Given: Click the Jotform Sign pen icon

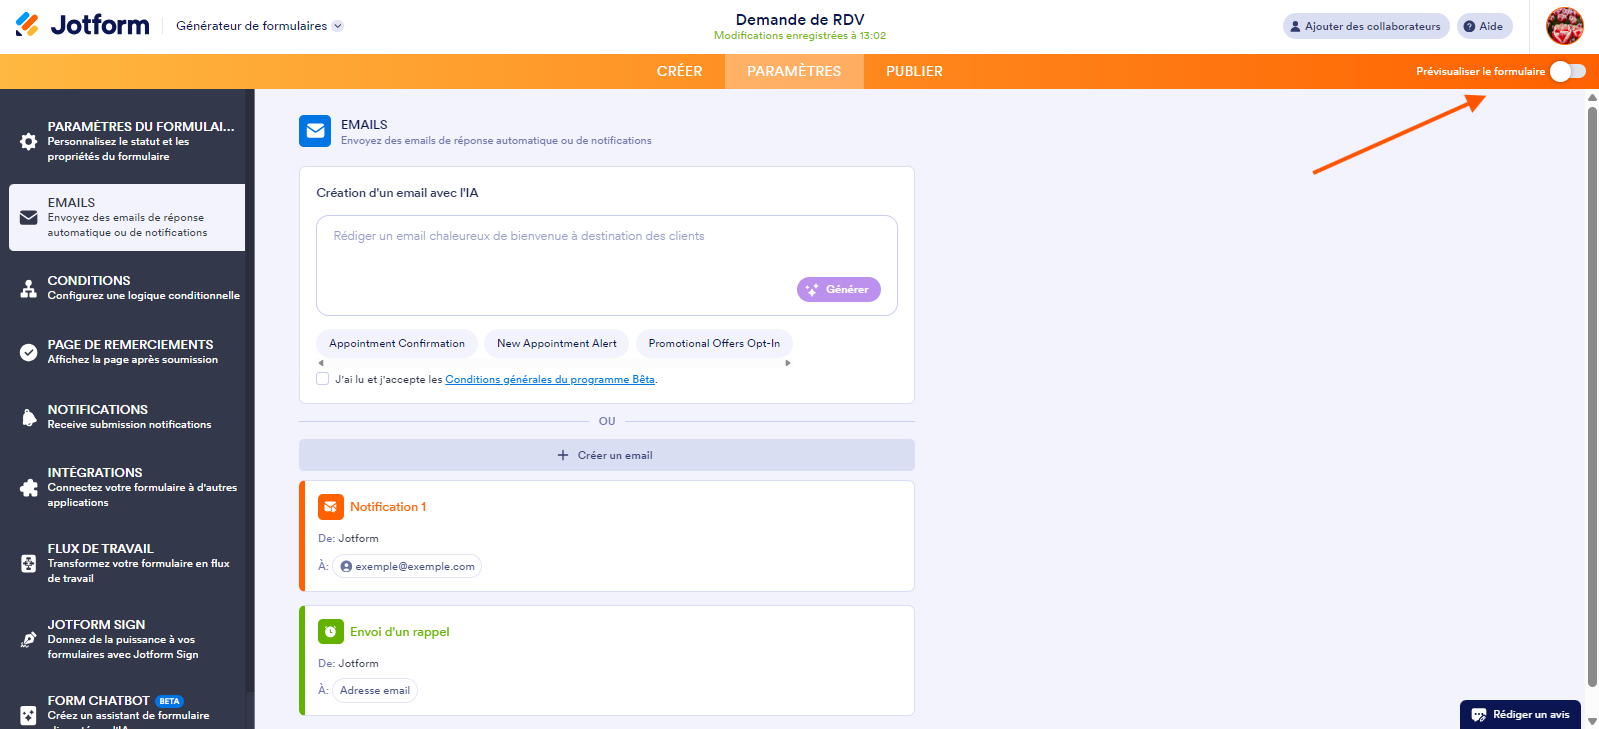Looking at the screenshot, I should 28,639.
